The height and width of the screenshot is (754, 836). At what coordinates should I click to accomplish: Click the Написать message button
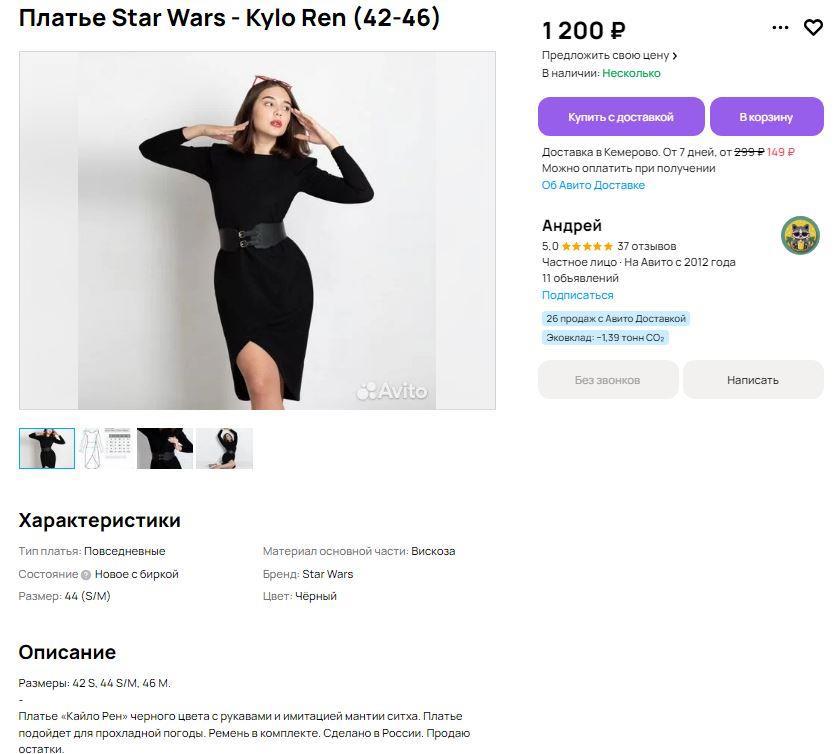(752, 380)
